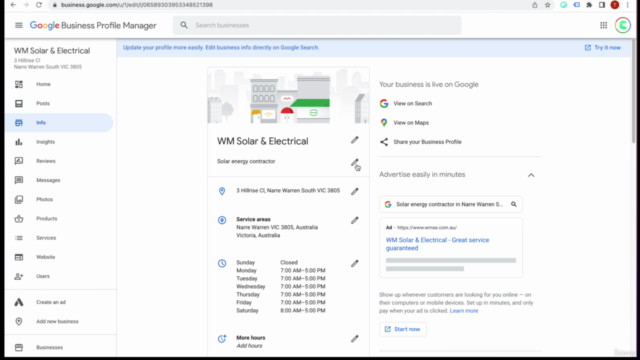Click the Insights bar chart icon
Screen dimensions: 640x360
(19, 142)
